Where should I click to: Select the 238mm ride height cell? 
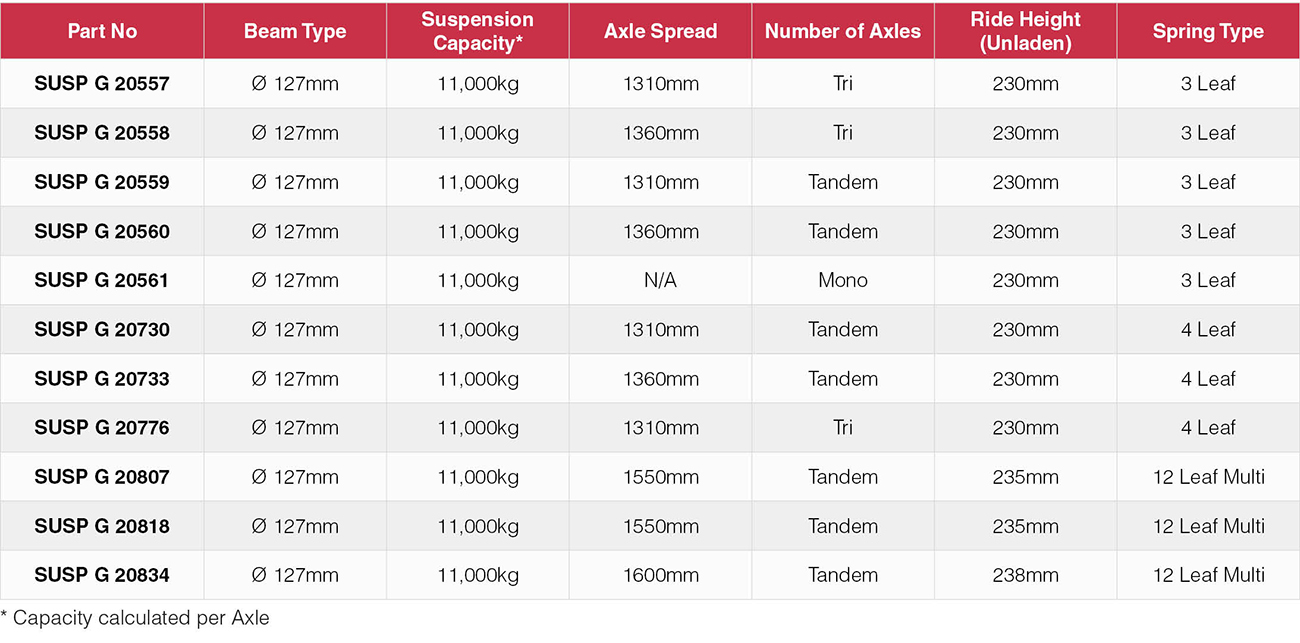pos(1025,575)
